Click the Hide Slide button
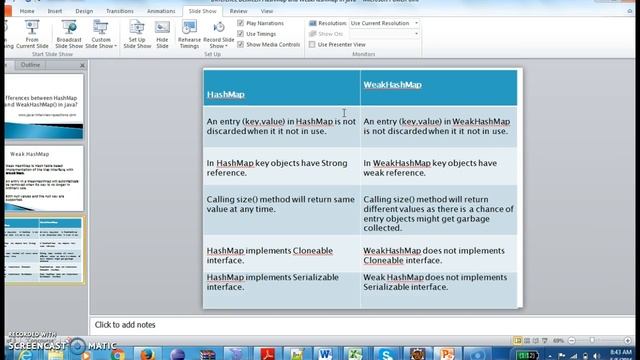Viewport: 640px width, 360px height. 162,34
